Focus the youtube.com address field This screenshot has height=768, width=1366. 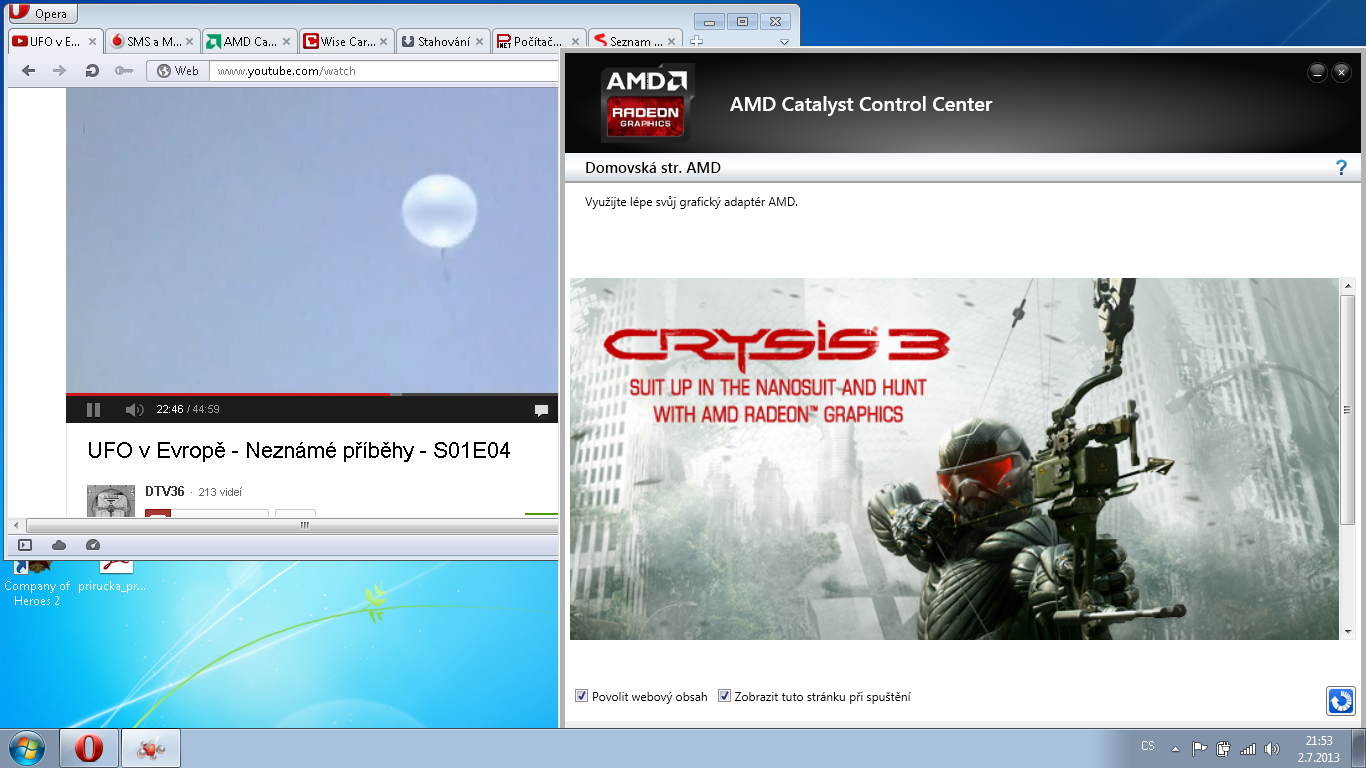pyautogui.click(x=384, y=71)
